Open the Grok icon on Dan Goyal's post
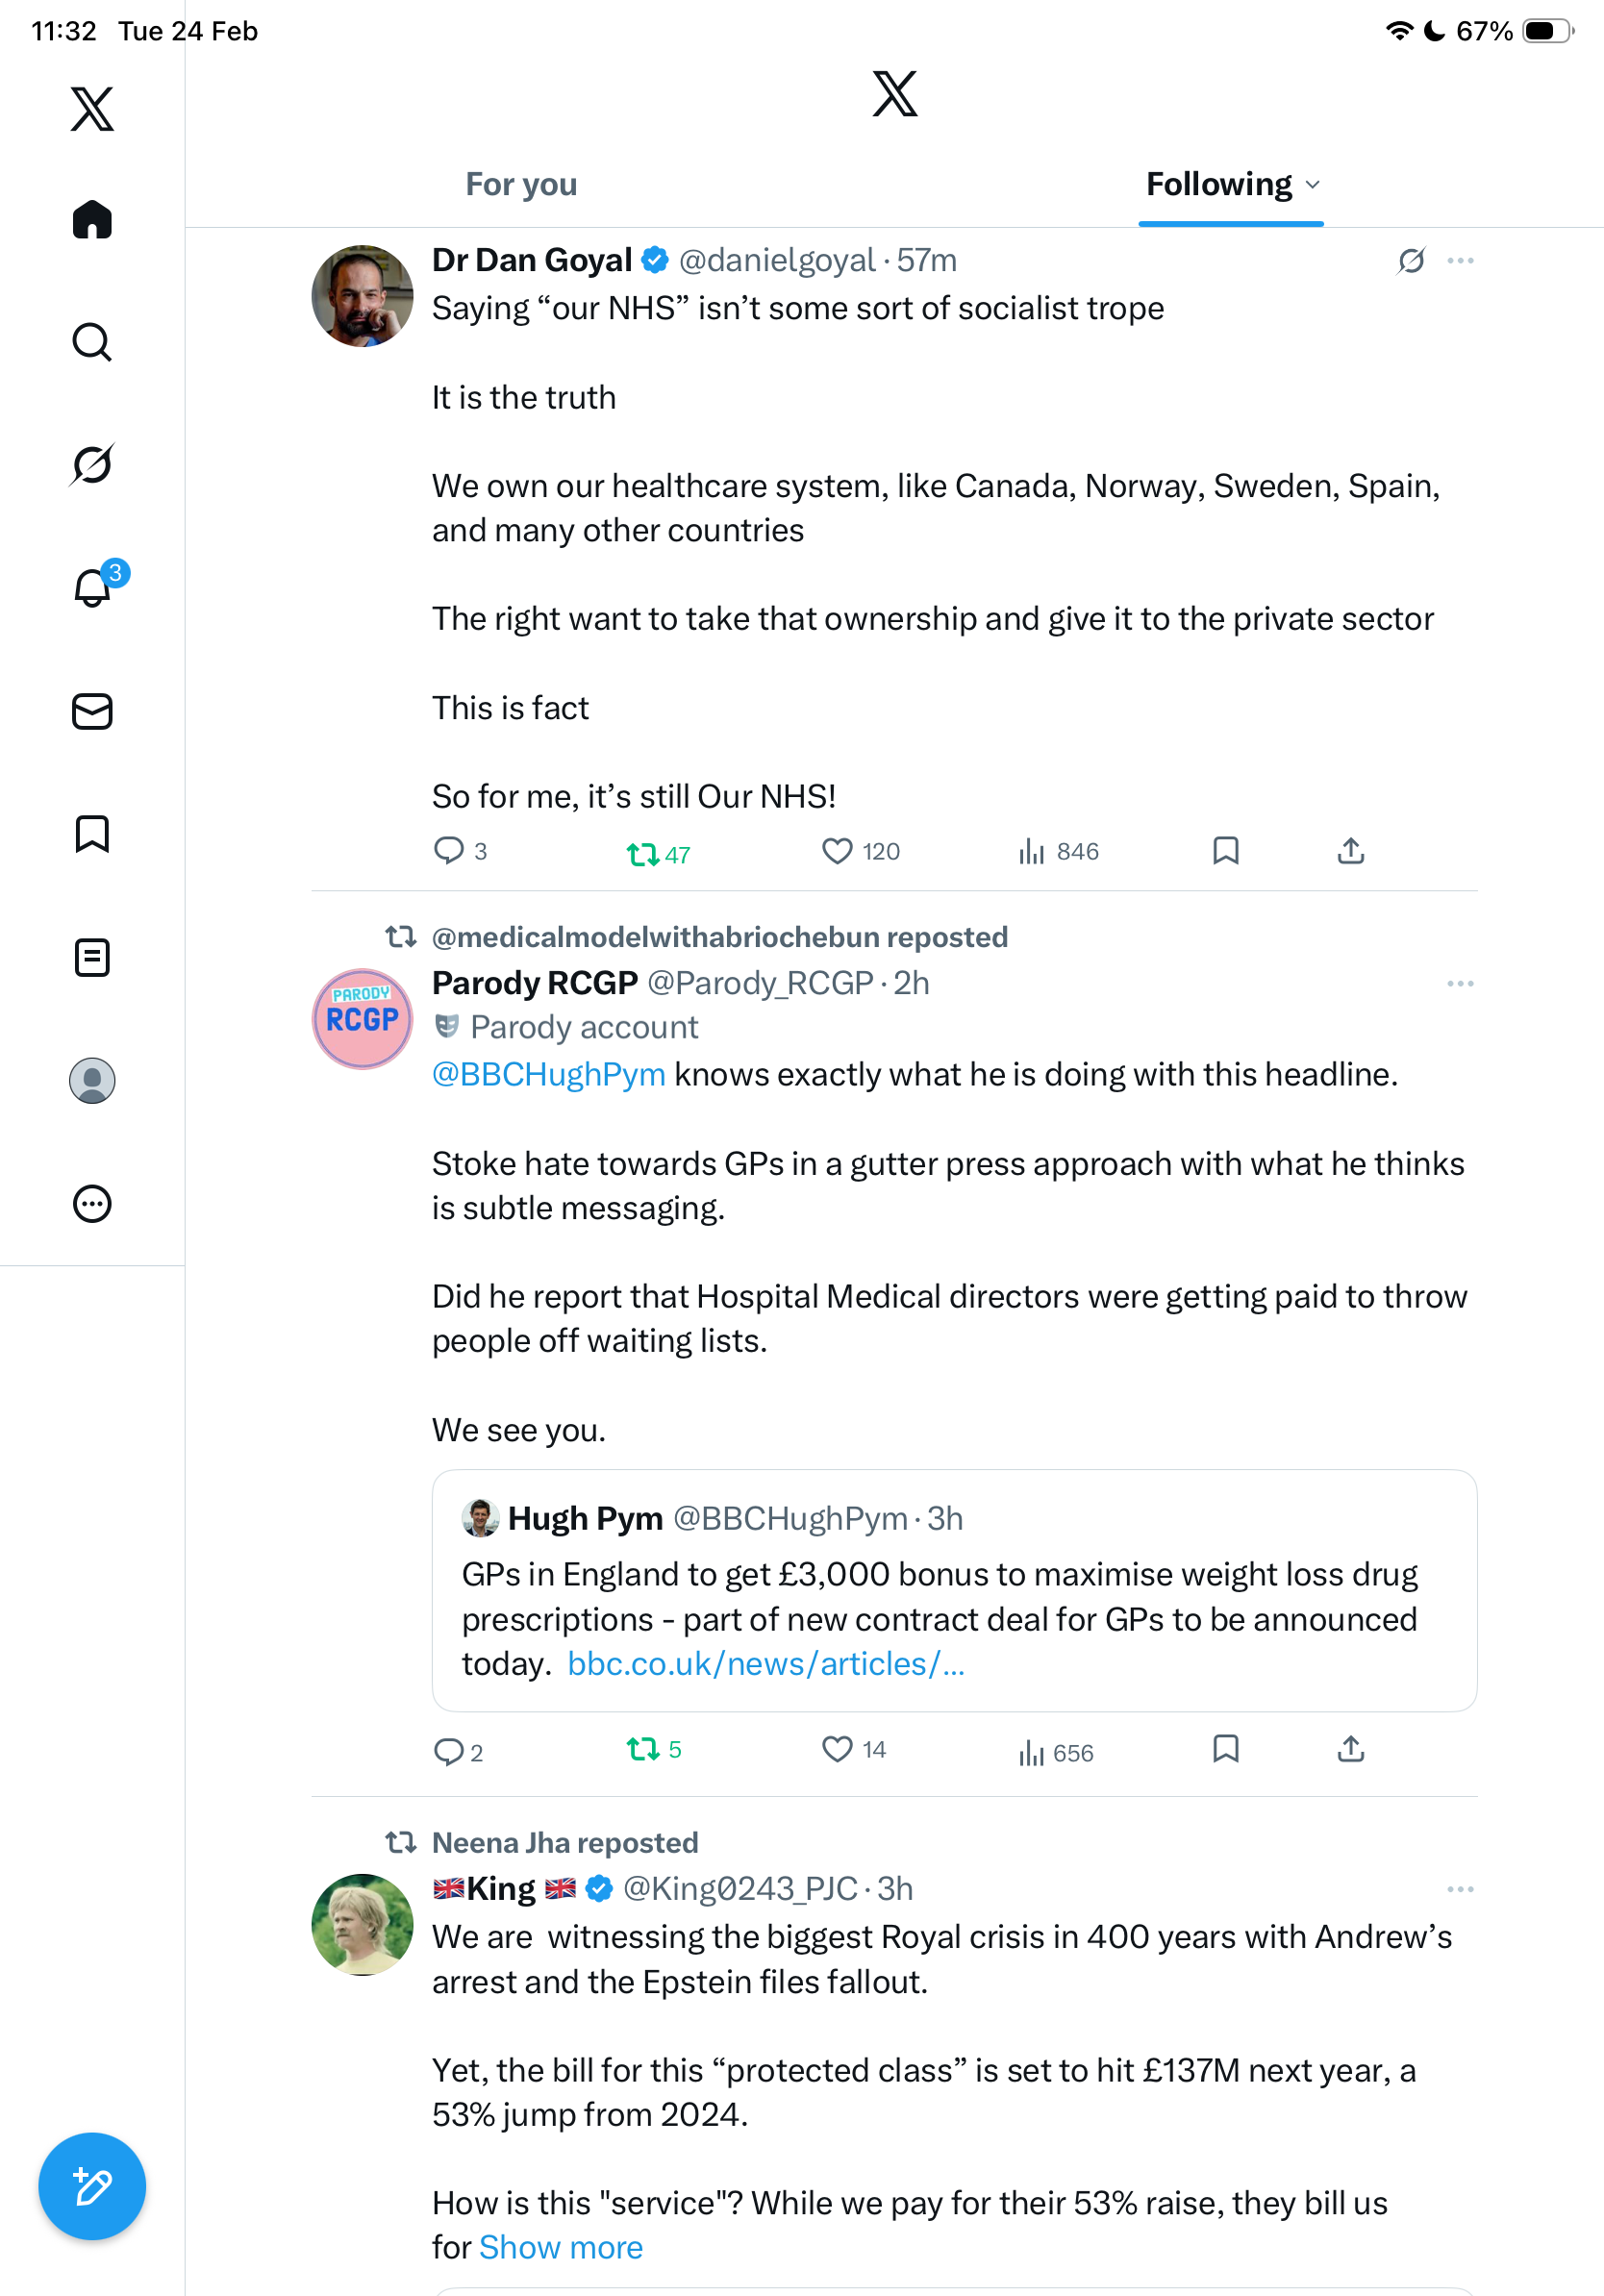Viewport: 1604px width, 2296px height. click(x=1411, y=261)
